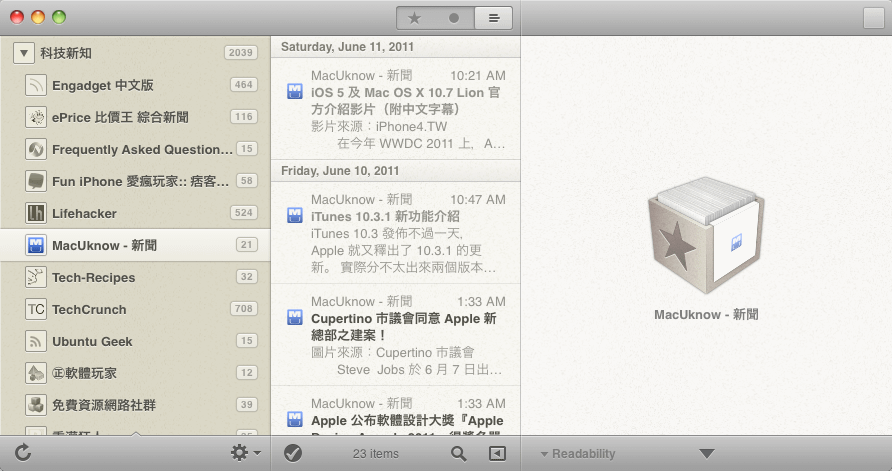
Task: Click the ㊣軟體玩家 feed icon
Action: (36, 373)
